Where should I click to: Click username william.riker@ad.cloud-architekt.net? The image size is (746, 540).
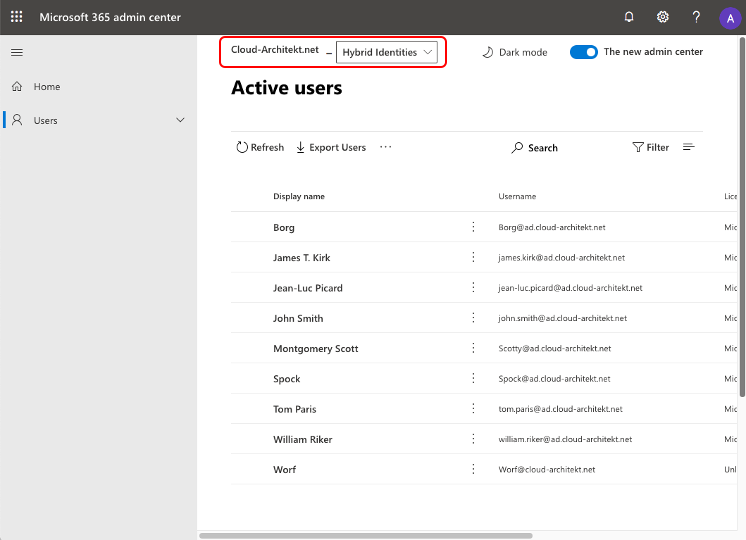coord(565,439)
